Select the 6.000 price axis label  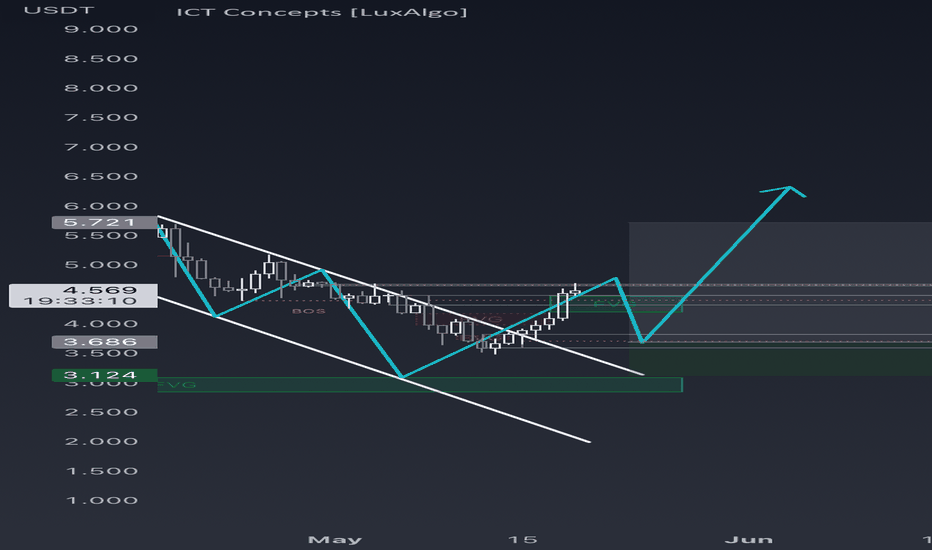click(101, 206)
